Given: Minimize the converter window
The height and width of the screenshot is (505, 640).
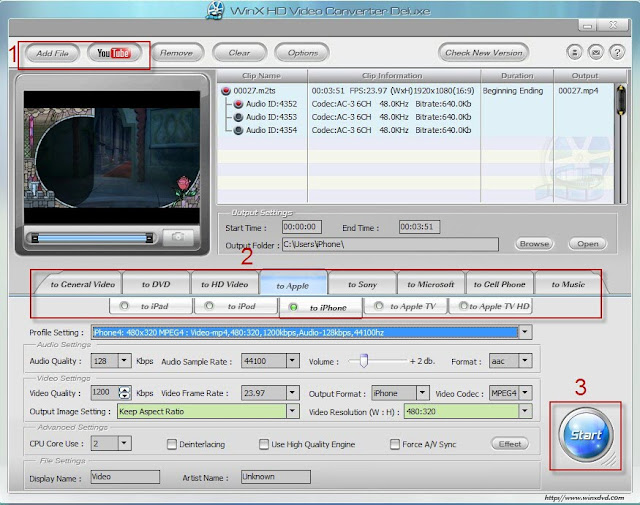Looking at the screenshot, I should point(587,26).
